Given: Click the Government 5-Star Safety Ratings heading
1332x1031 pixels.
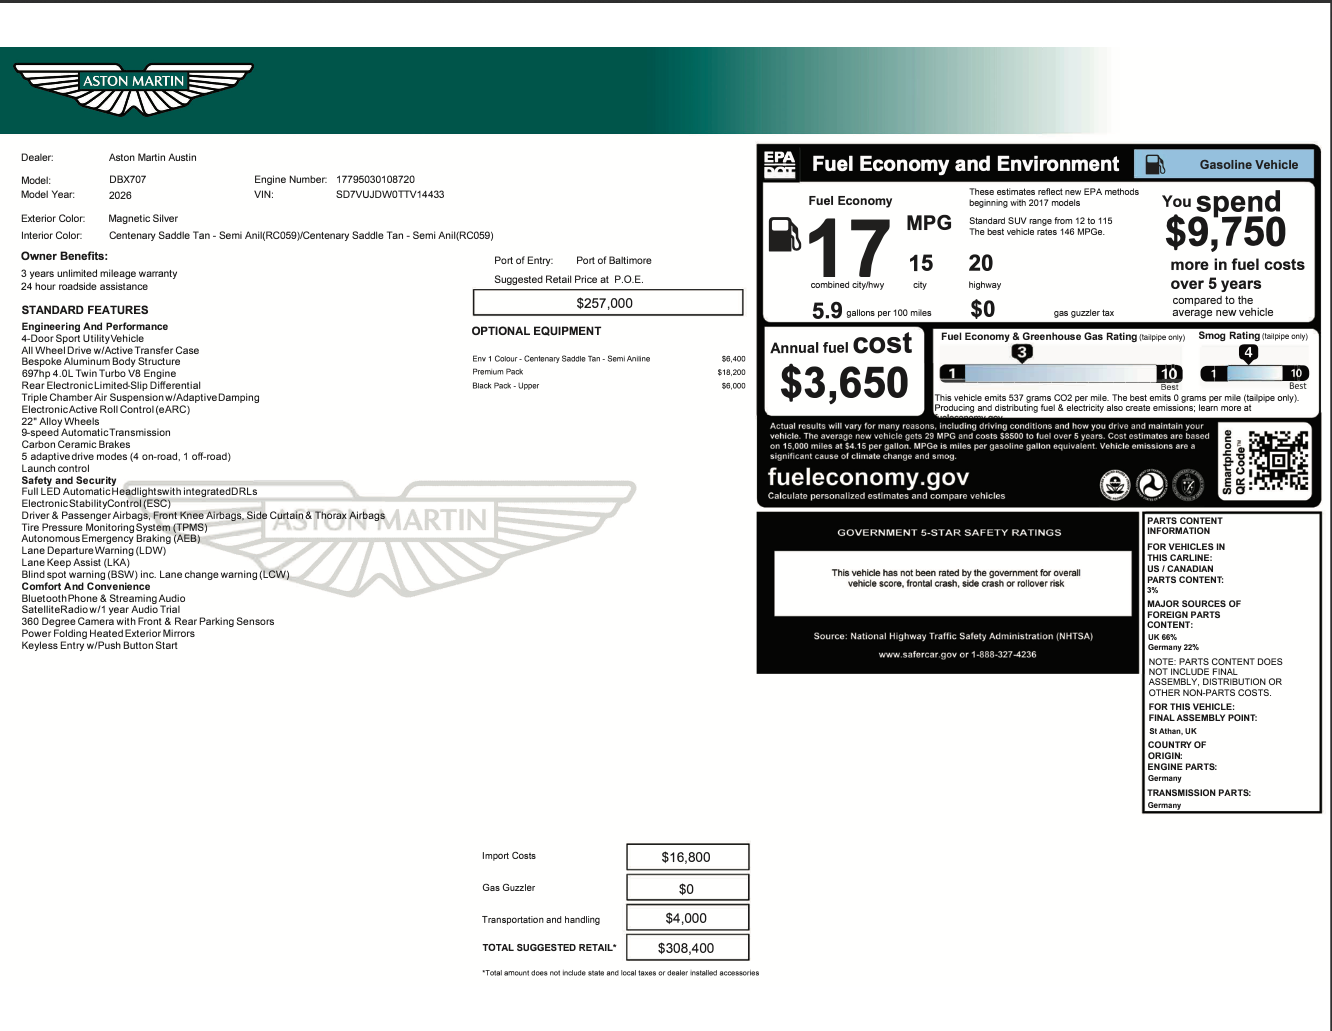Looking at the screenshot, I should click(x=949, y=533).
